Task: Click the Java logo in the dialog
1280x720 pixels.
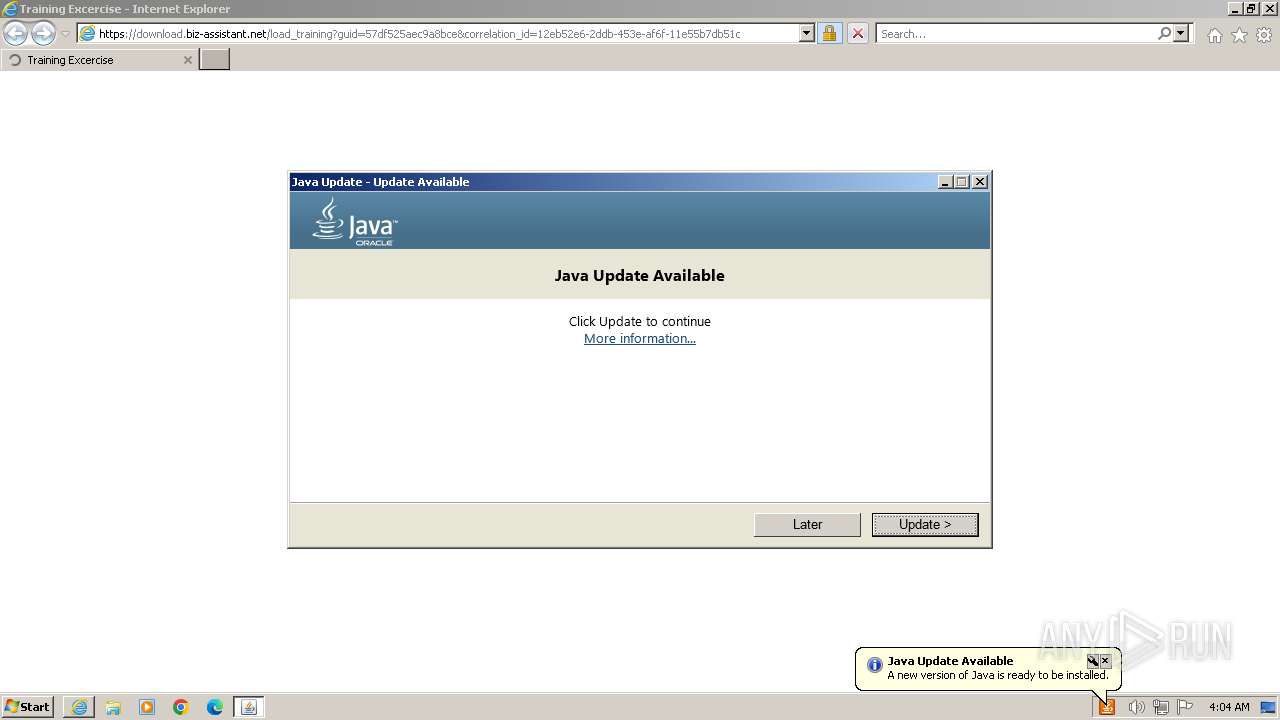Action: point(355,221)
